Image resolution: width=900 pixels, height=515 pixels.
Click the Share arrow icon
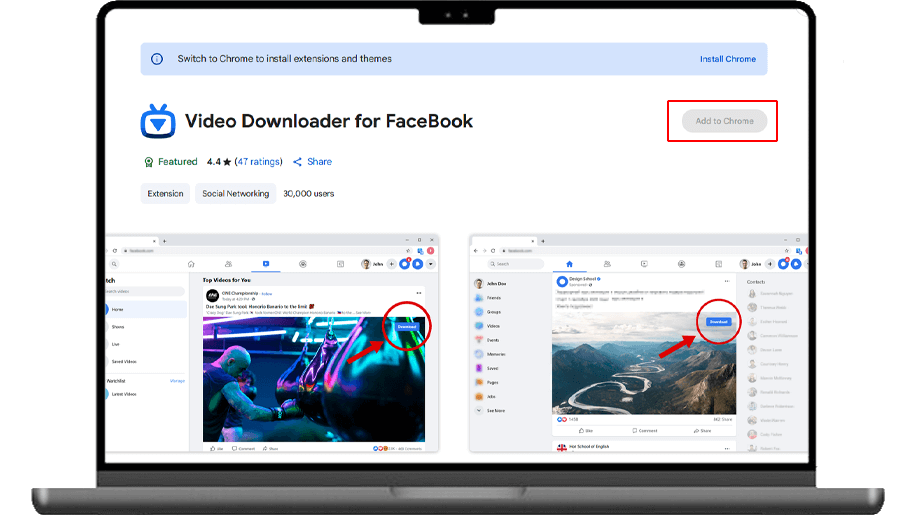tap(297, 162)
